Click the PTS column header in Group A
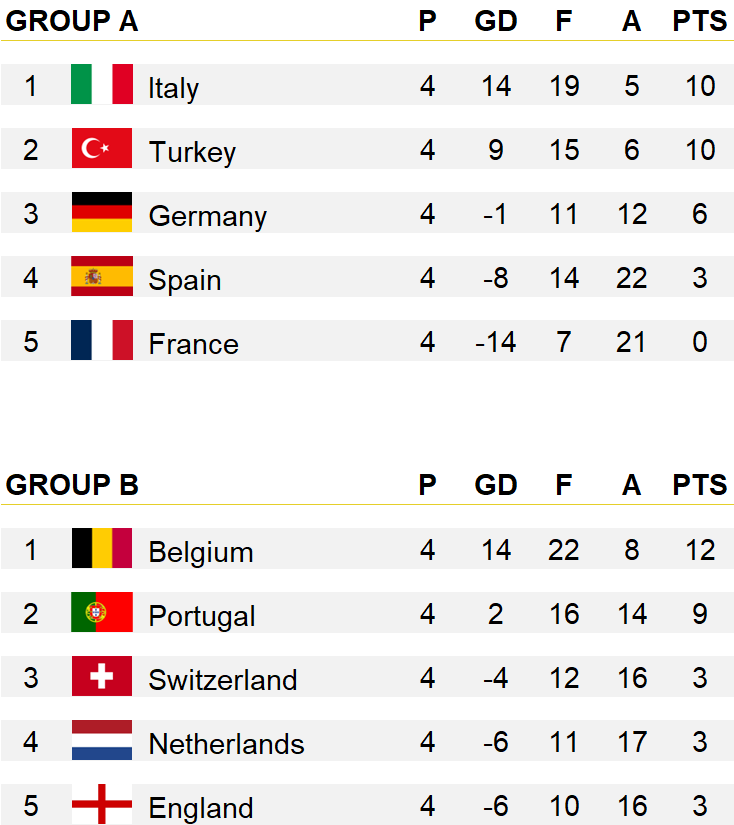Image resolution: width=734 pixels, height=825 pixels. pyautogui.click(x=699, y=21)
